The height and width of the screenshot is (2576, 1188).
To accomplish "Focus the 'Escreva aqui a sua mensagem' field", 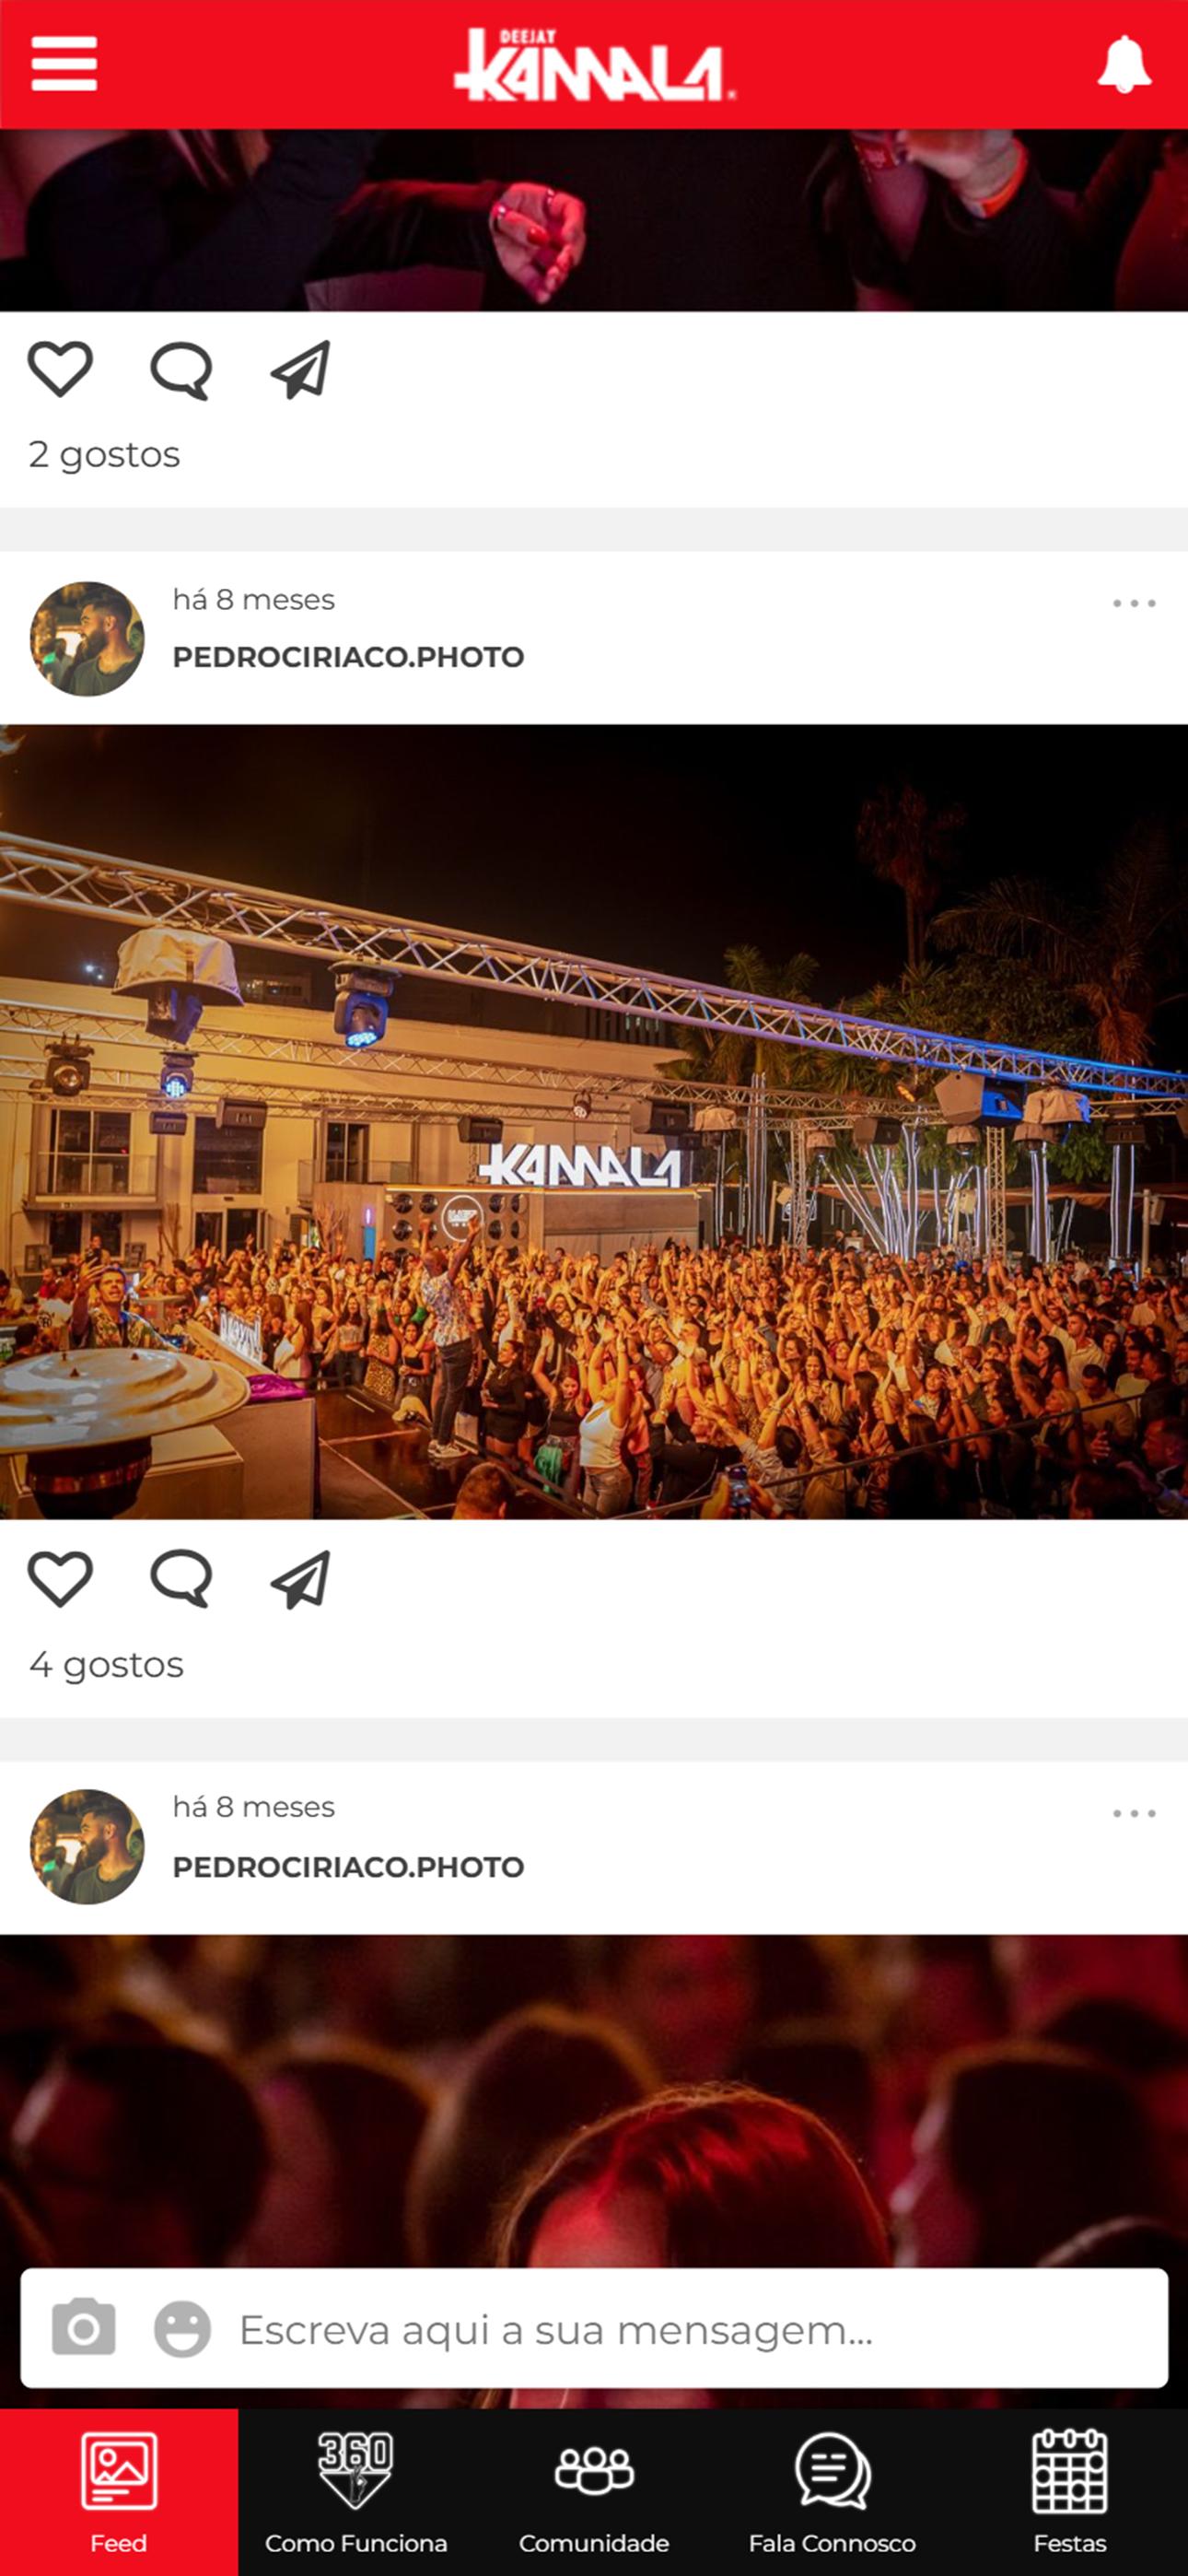I will click(594, 2328).
